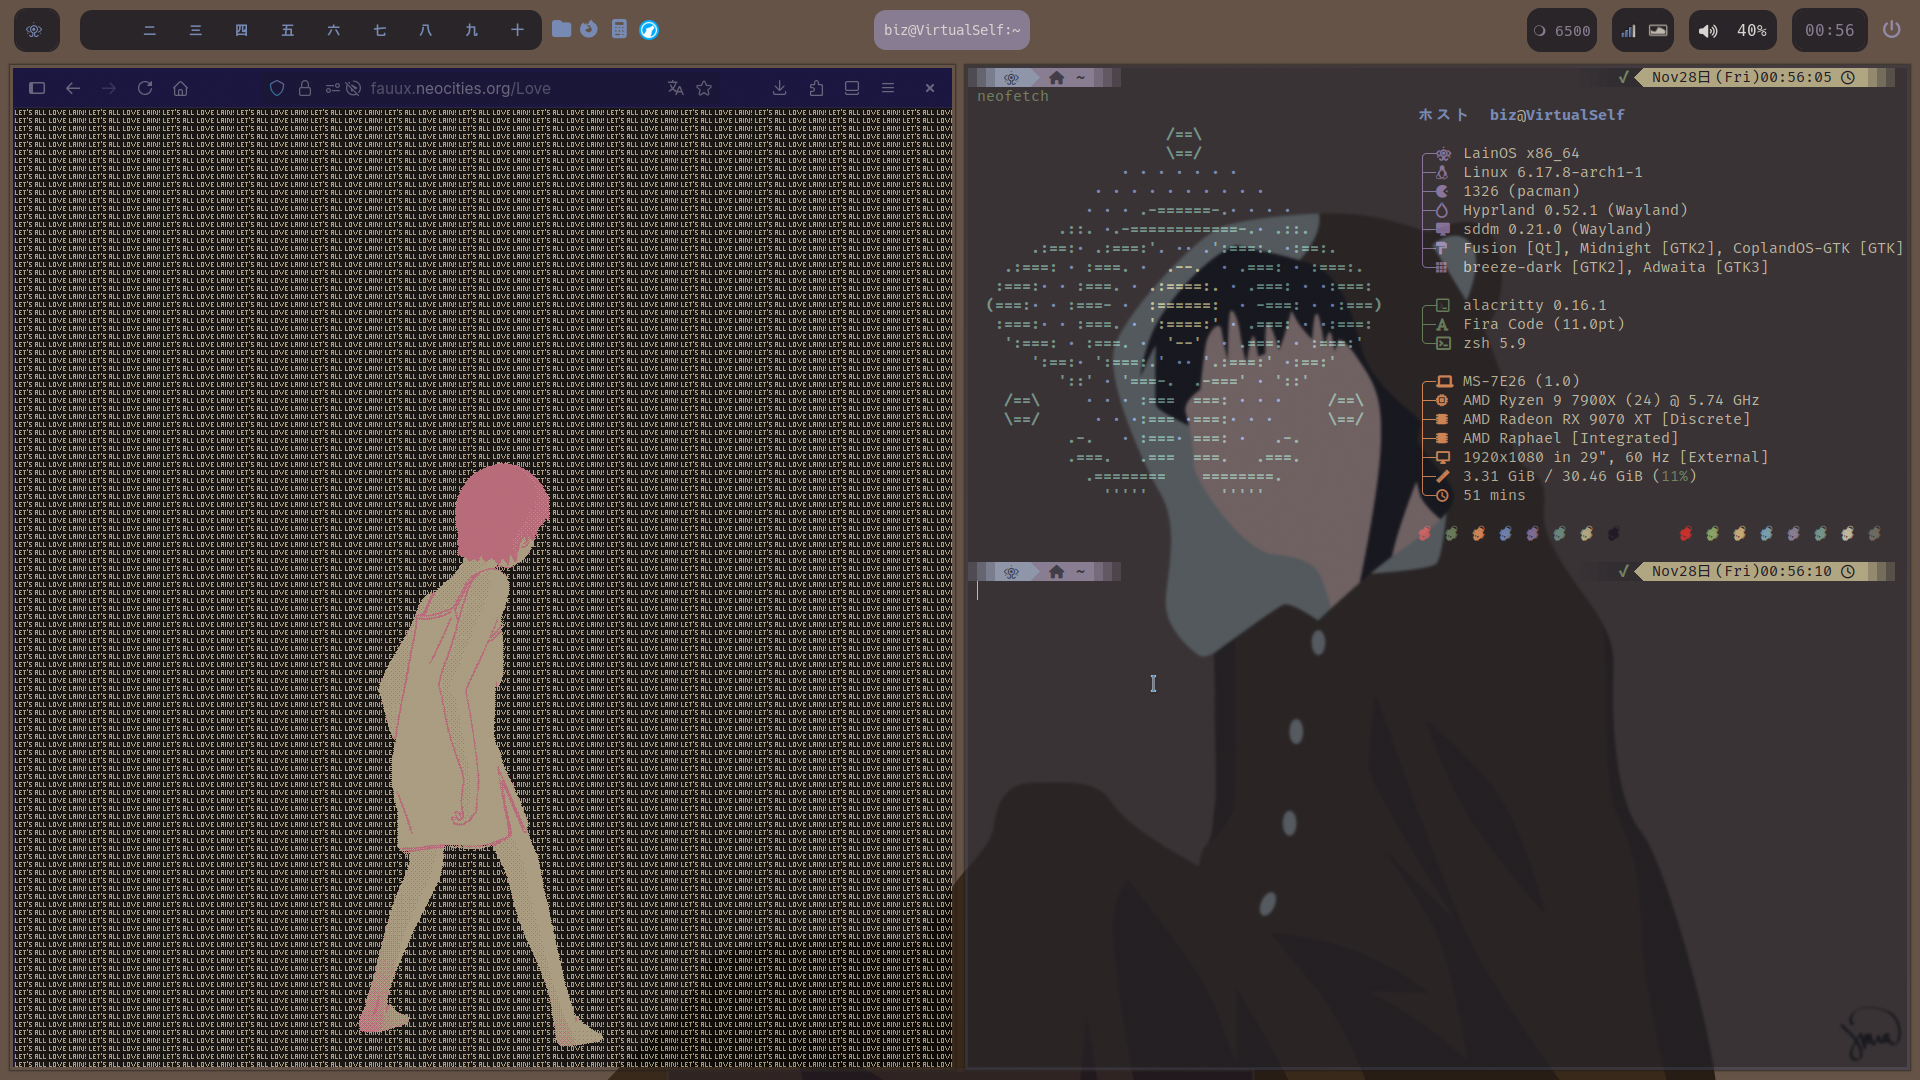Click the browser home icon

coord(180,88)
